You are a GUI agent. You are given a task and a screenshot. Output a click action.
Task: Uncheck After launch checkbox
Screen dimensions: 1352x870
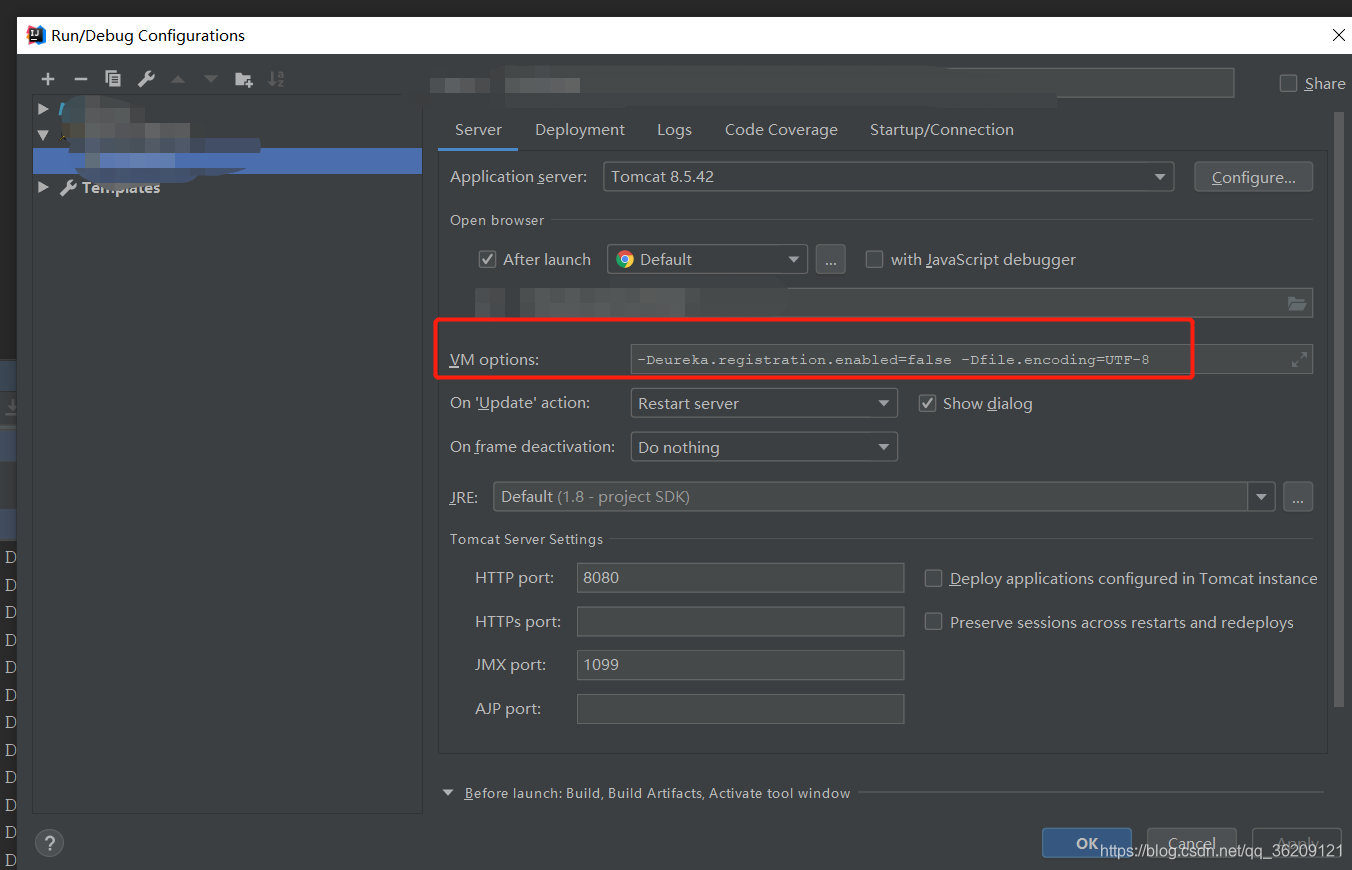point(488,259)
